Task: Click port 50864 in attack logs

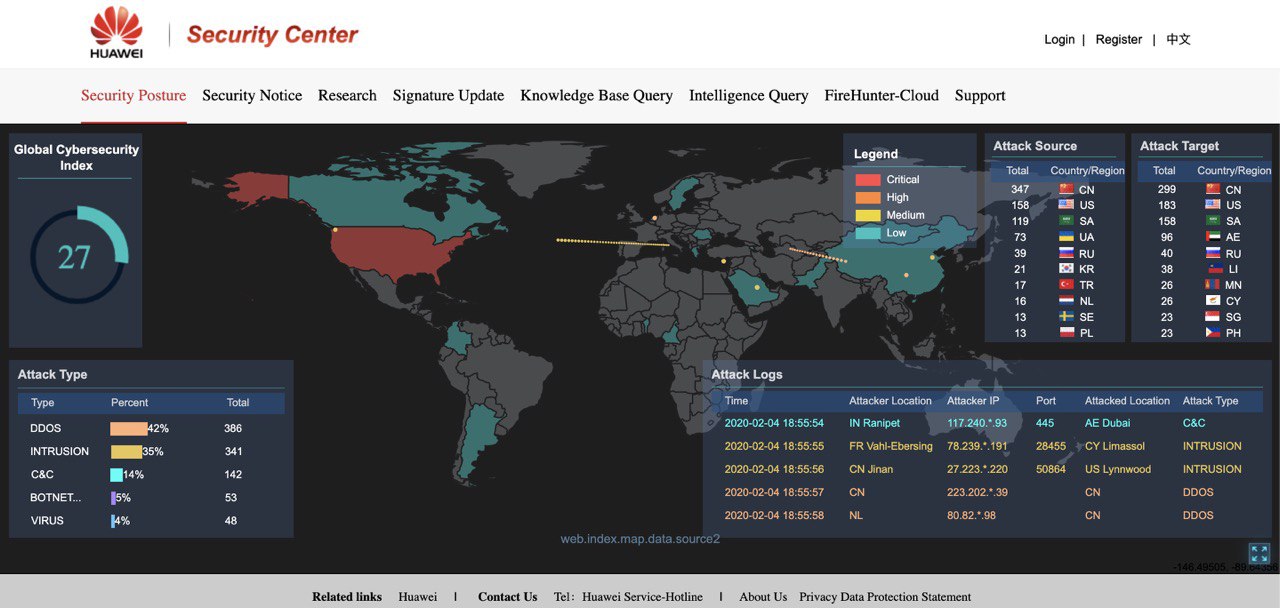Action: pos(1051,469)
